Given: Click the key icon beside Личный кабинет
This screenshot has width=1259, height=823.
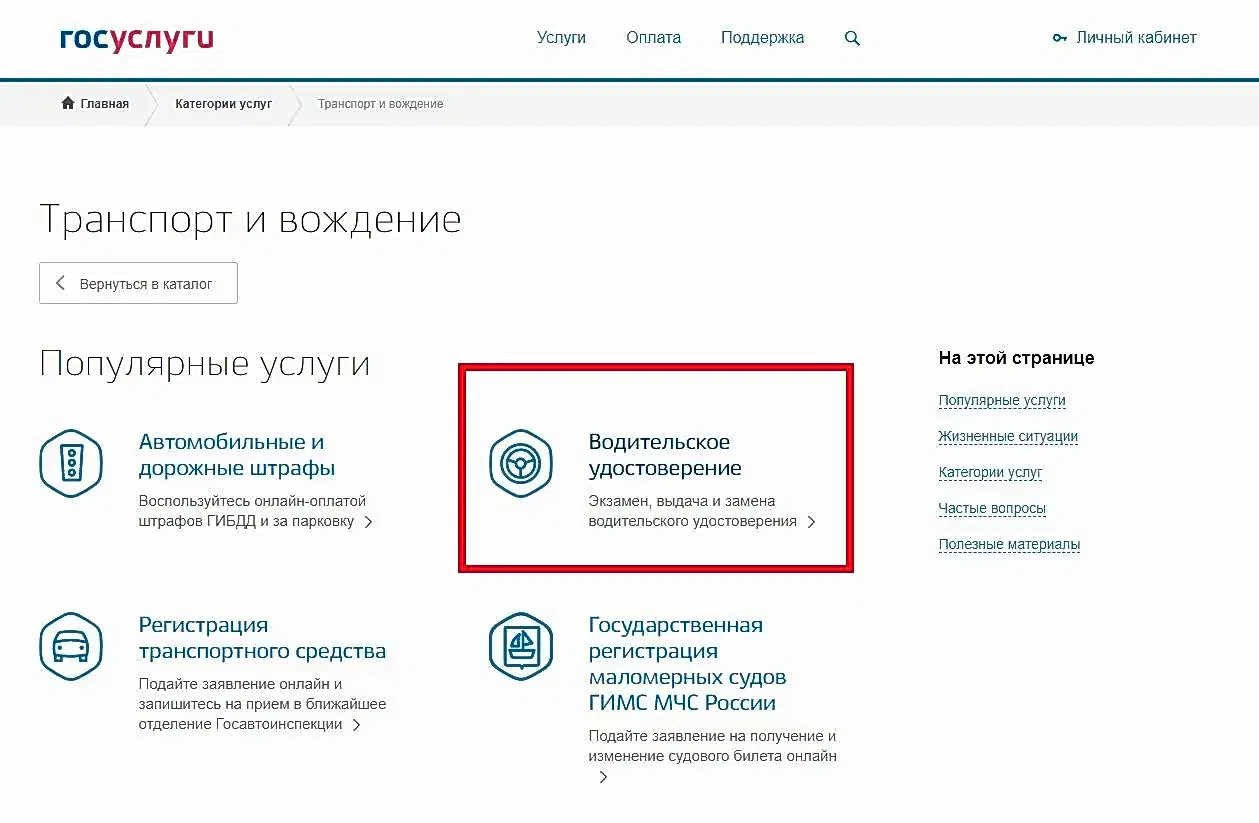Looking at the screenshot, I should pyautogui.click(x=1060, y=39).
